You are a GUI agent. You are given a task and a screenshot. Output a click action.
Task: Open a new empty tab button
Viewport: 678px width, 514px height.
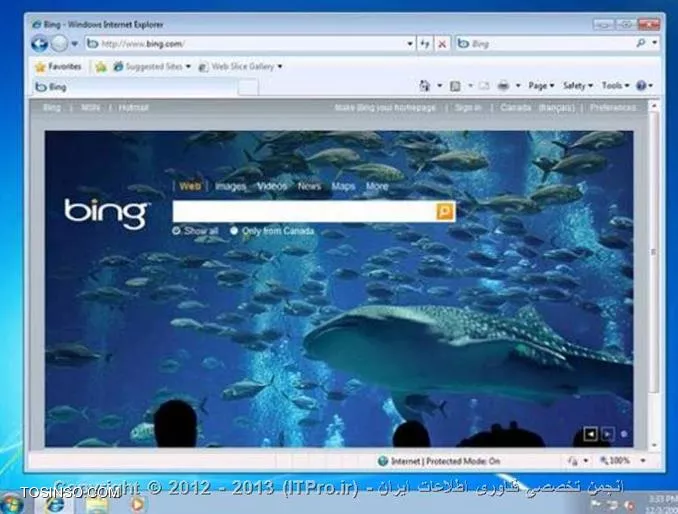pyautogui.click(x=248, y=87)
